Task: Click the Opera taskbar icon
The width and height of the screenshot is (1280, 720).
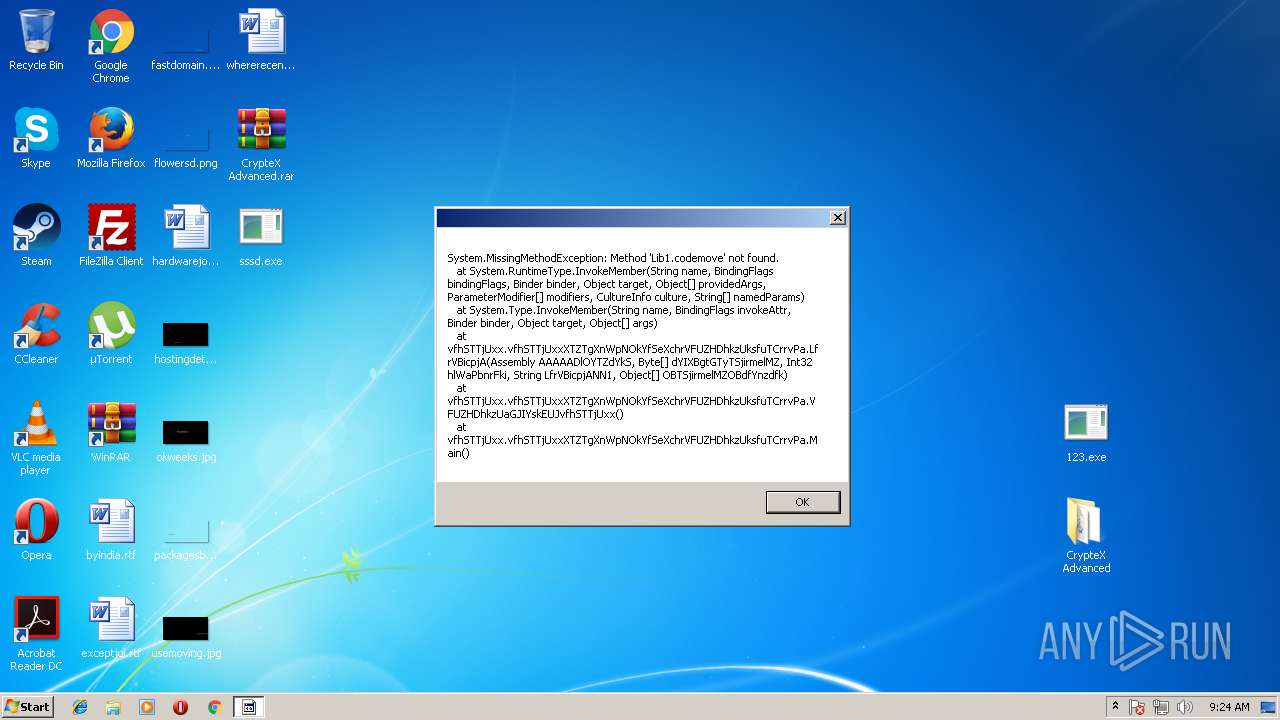Action: 180,707
